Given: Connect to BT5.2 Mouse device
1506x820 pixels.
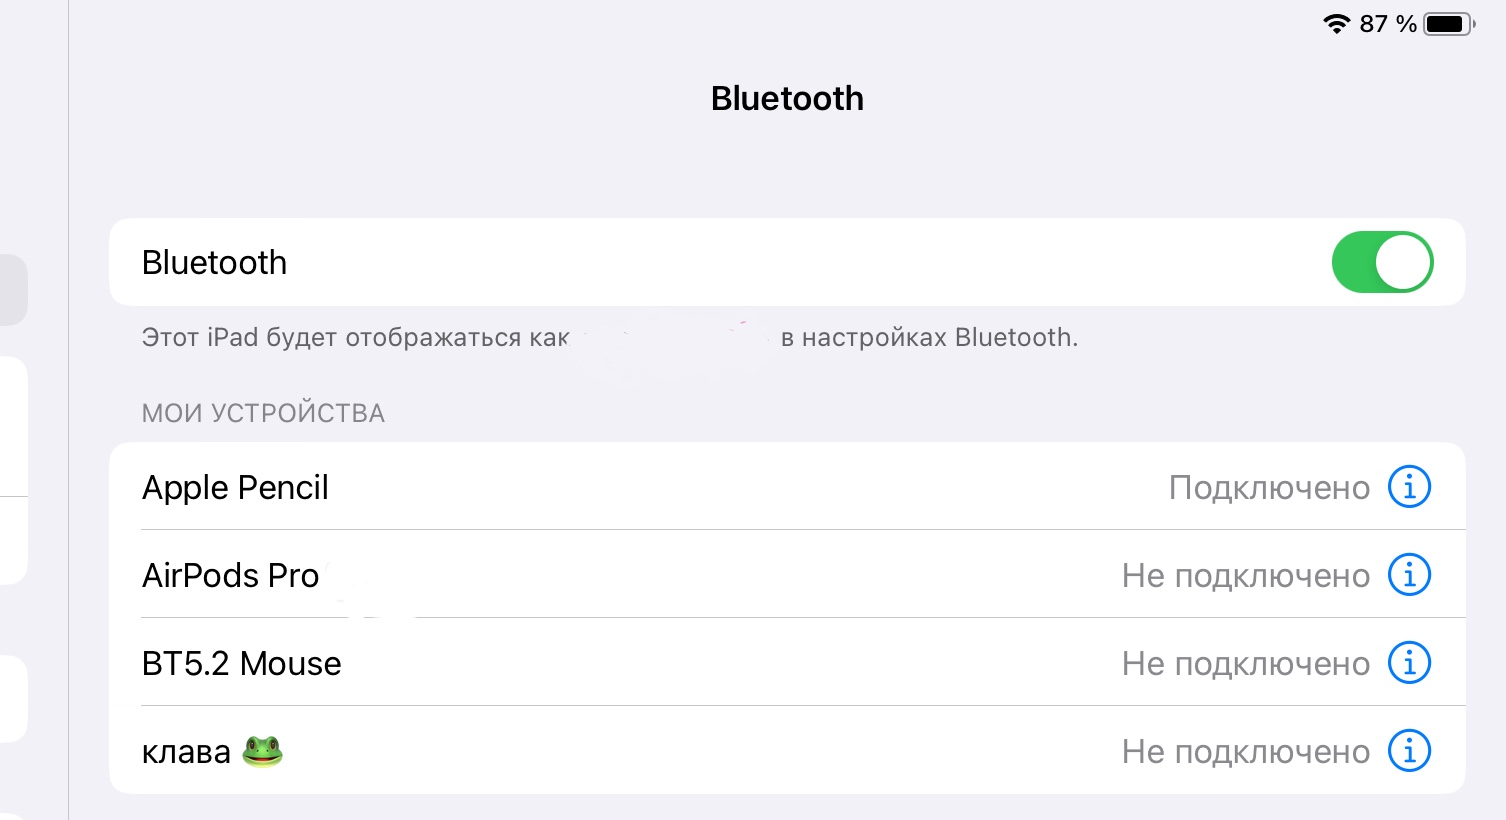Looking at the screenshot, I should tap(241, 664).
